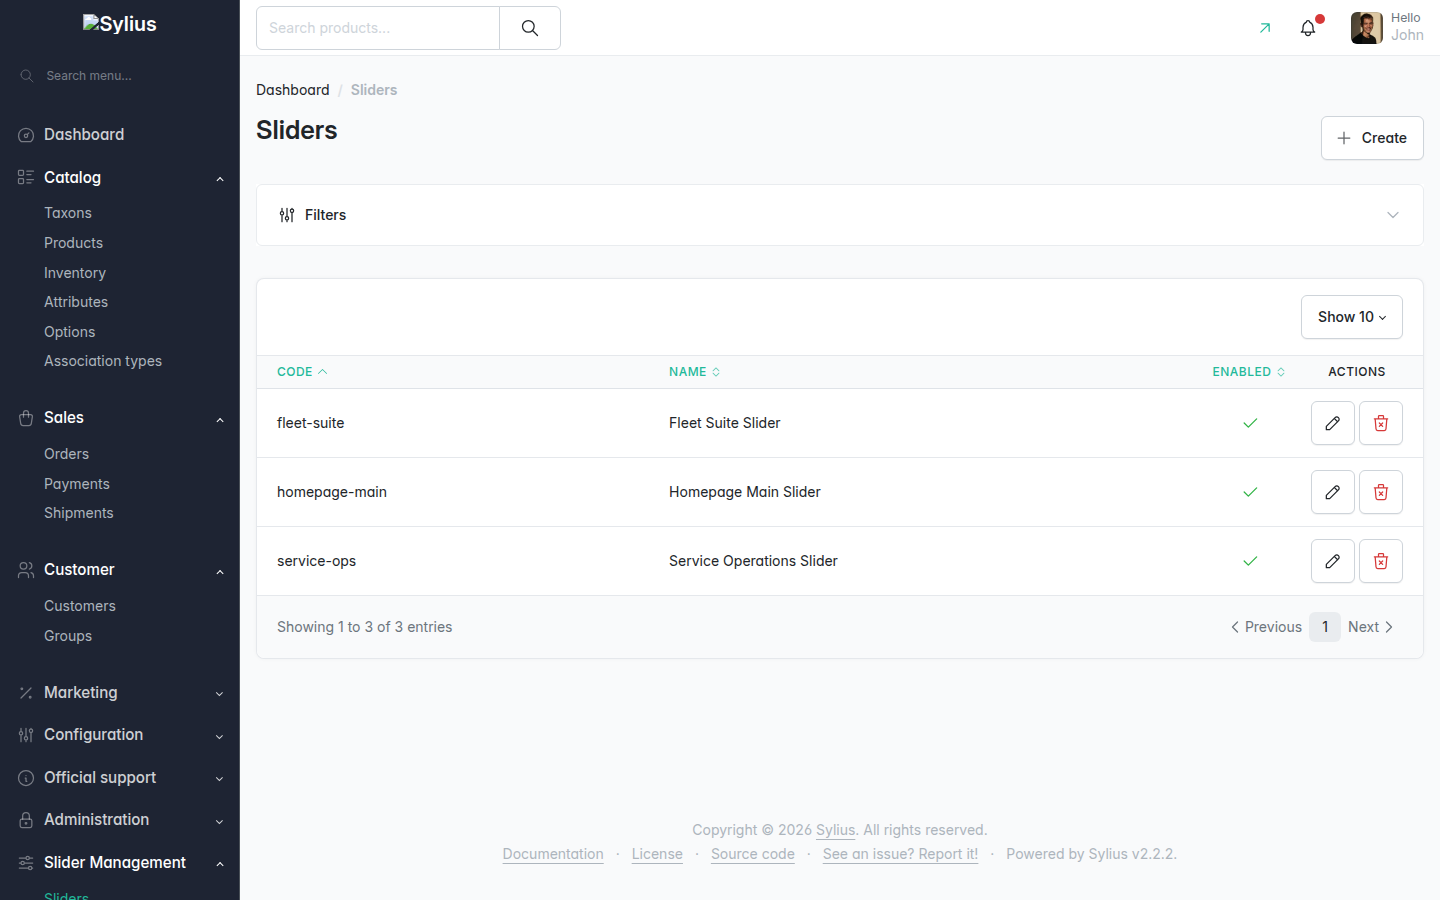Click the Marketing percent icon
The height and width of the screenshot is (900, 1440).
point(26,693)
